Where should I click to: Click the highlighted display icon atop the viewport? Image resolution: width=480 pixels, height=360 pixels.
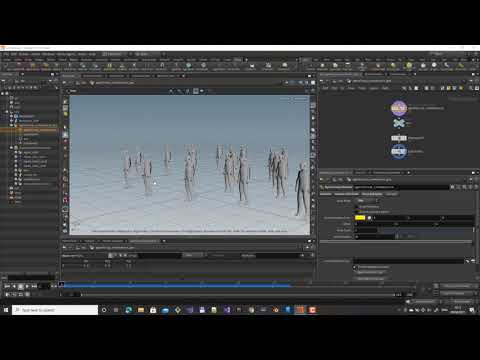(x=196, y=91)
